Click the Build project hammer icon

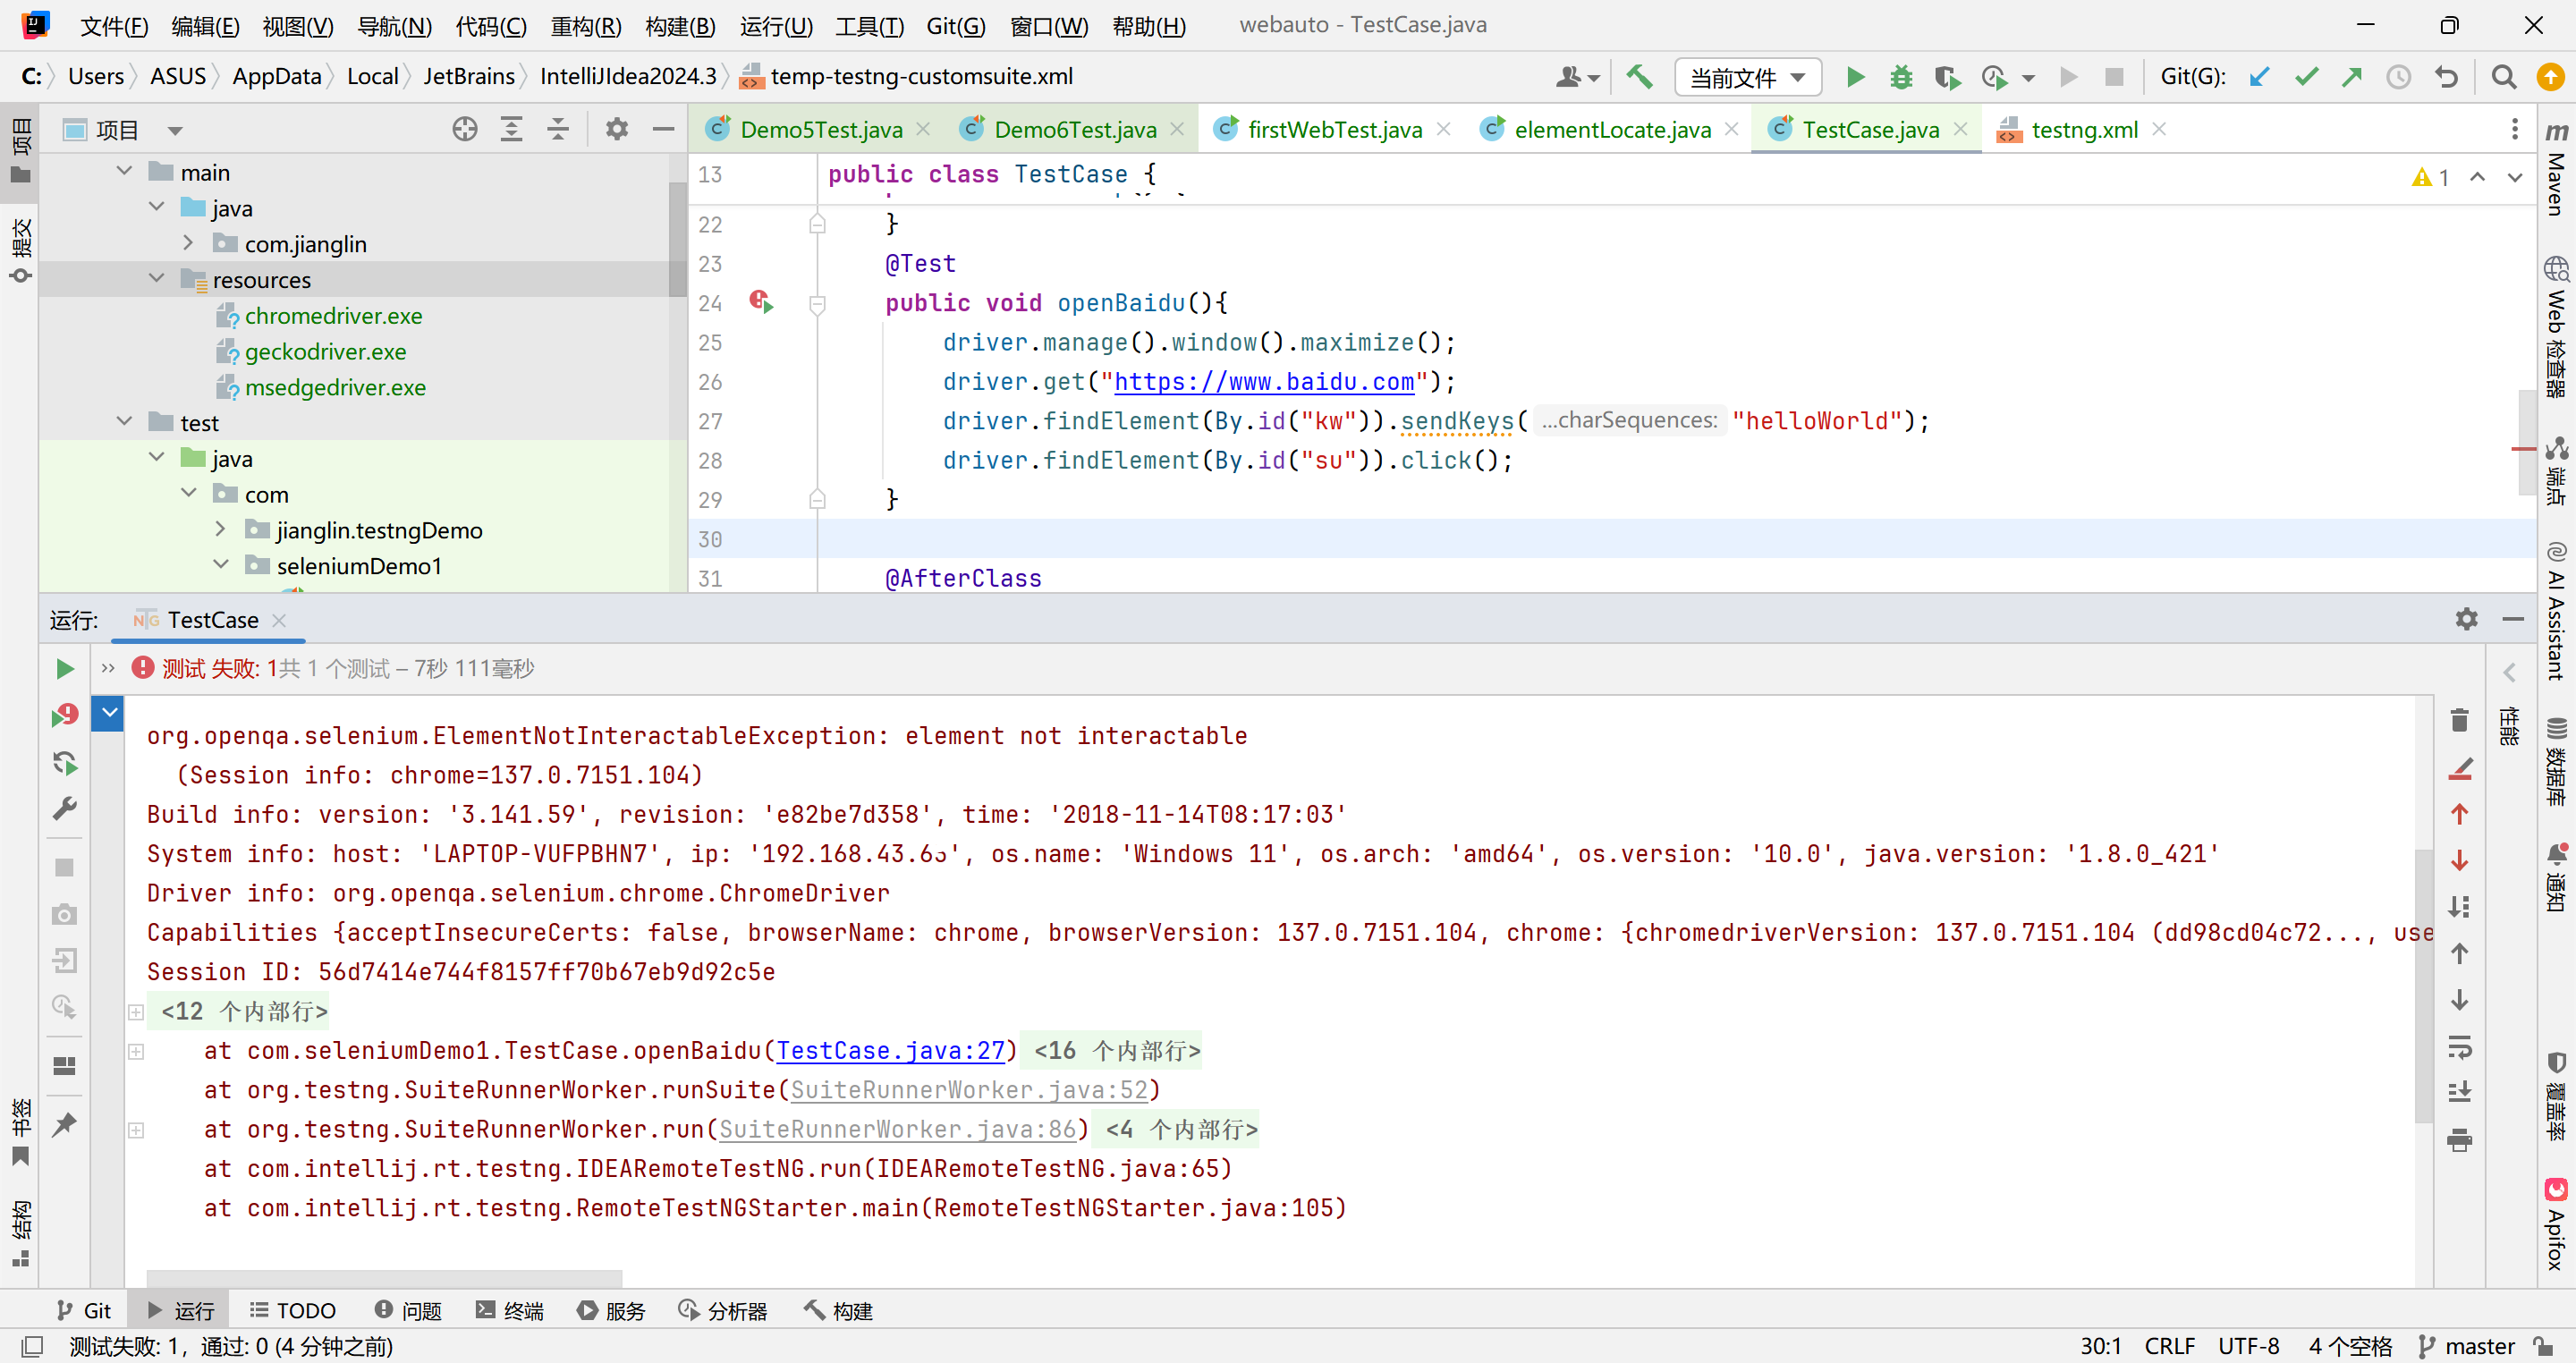[1639, 77]
